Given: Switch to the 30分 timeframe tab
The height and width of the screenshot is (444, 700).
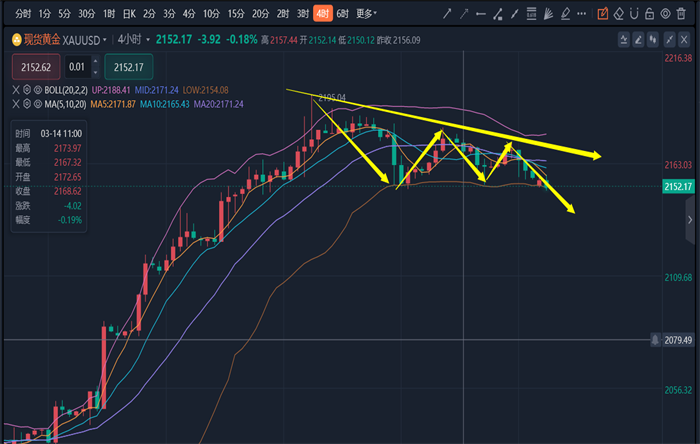Looking at the screenshot, I should click(x=87, y=14).
